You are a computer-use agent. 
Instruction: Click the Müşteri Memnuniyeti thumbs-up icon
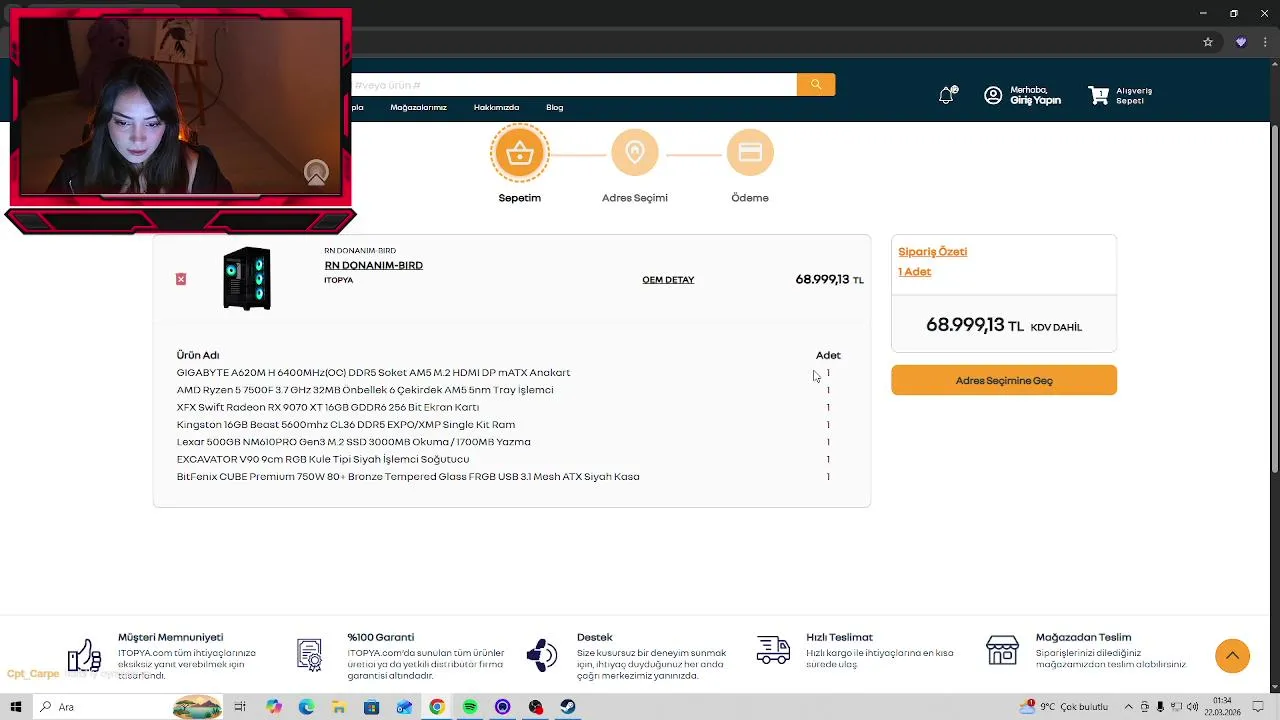[84, 655]
